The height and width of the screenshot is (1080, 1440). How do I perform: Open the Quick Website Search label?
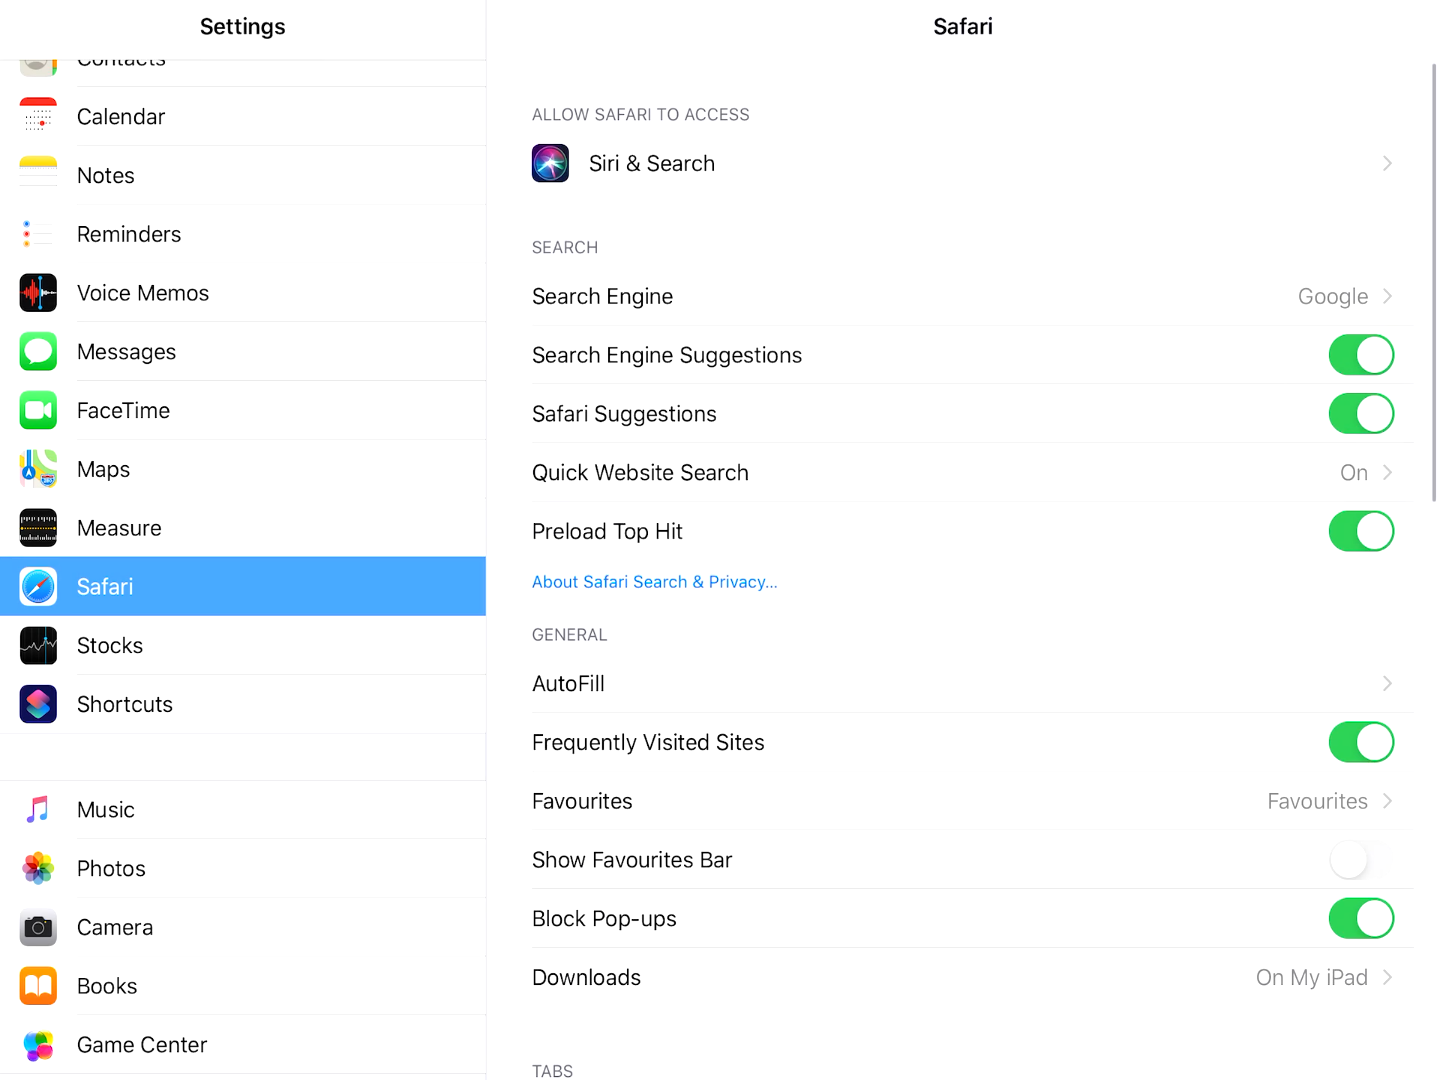[640, 472]
